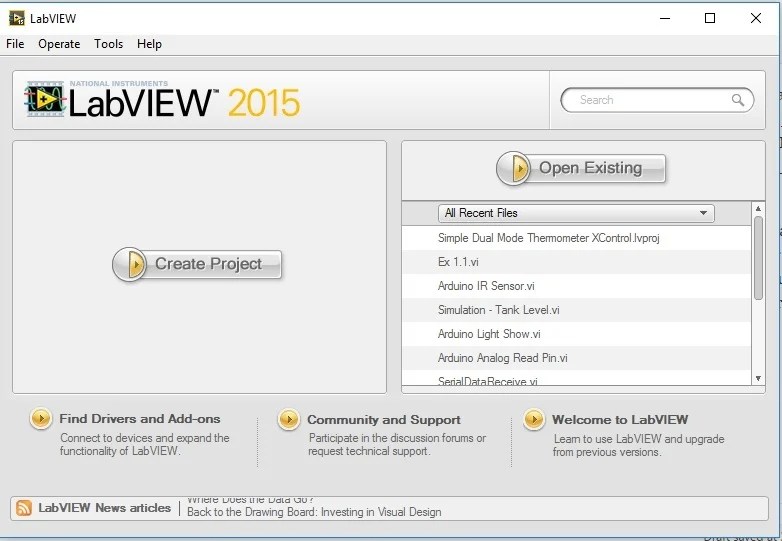Click the recent files scroll down arrow
Image resolution: width=782 pixels, height=541 pixels.
pos(758,378)
